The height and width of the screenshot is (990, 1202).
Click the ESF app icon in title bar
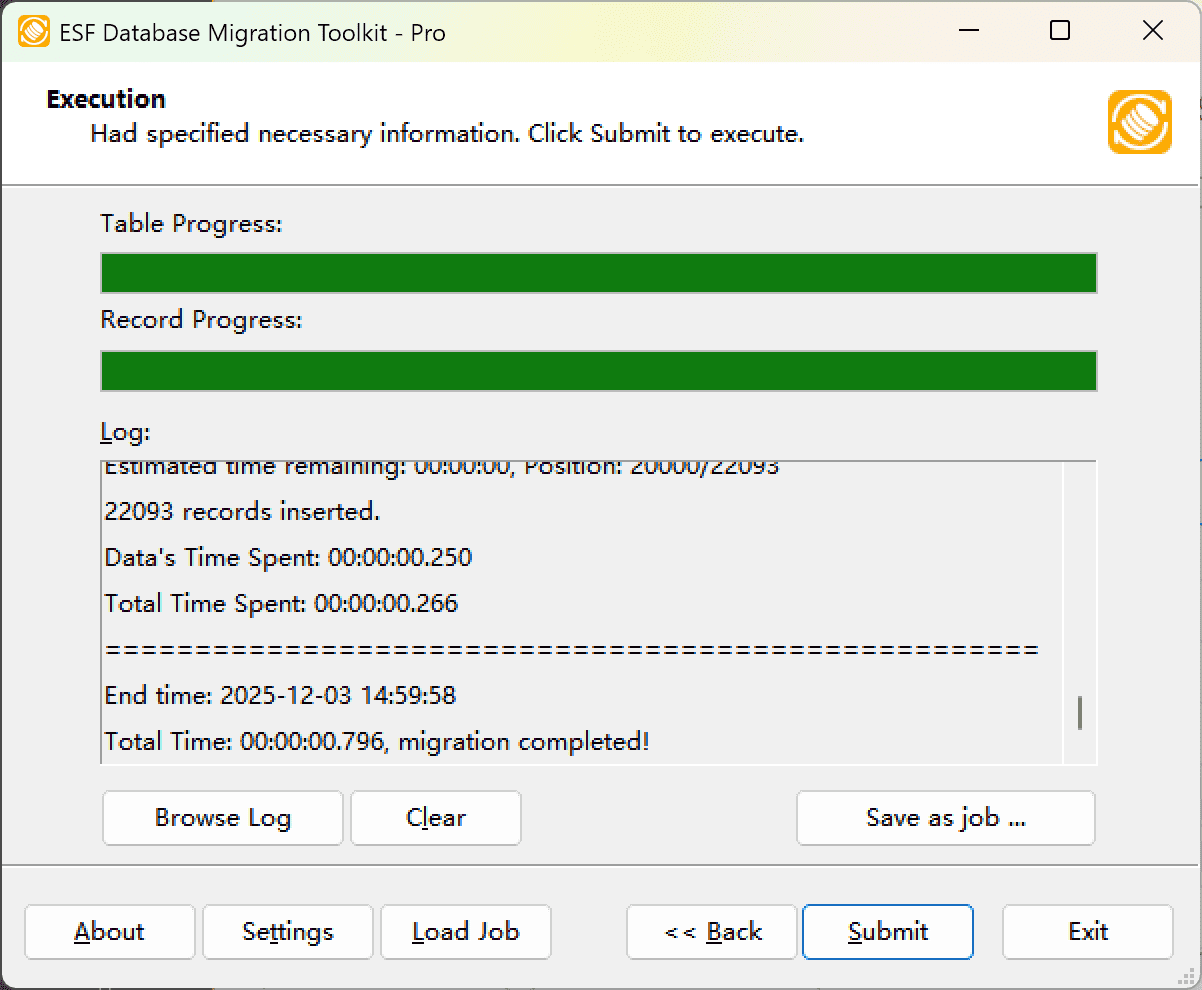(x=34, y=32)
